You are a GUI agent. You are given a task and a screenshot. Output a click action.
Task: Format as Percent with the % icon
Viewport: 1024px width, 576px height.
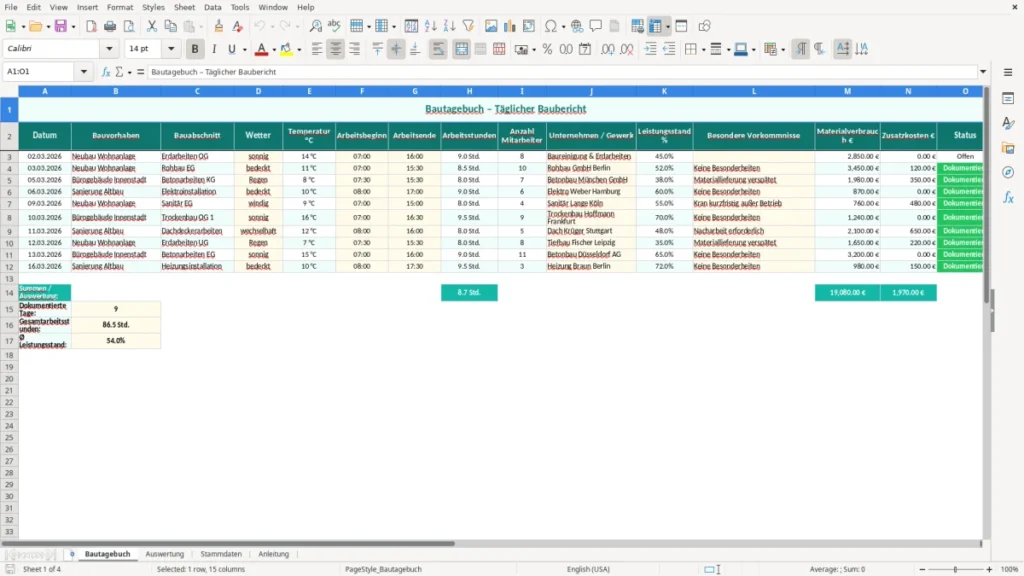point(547,49)
